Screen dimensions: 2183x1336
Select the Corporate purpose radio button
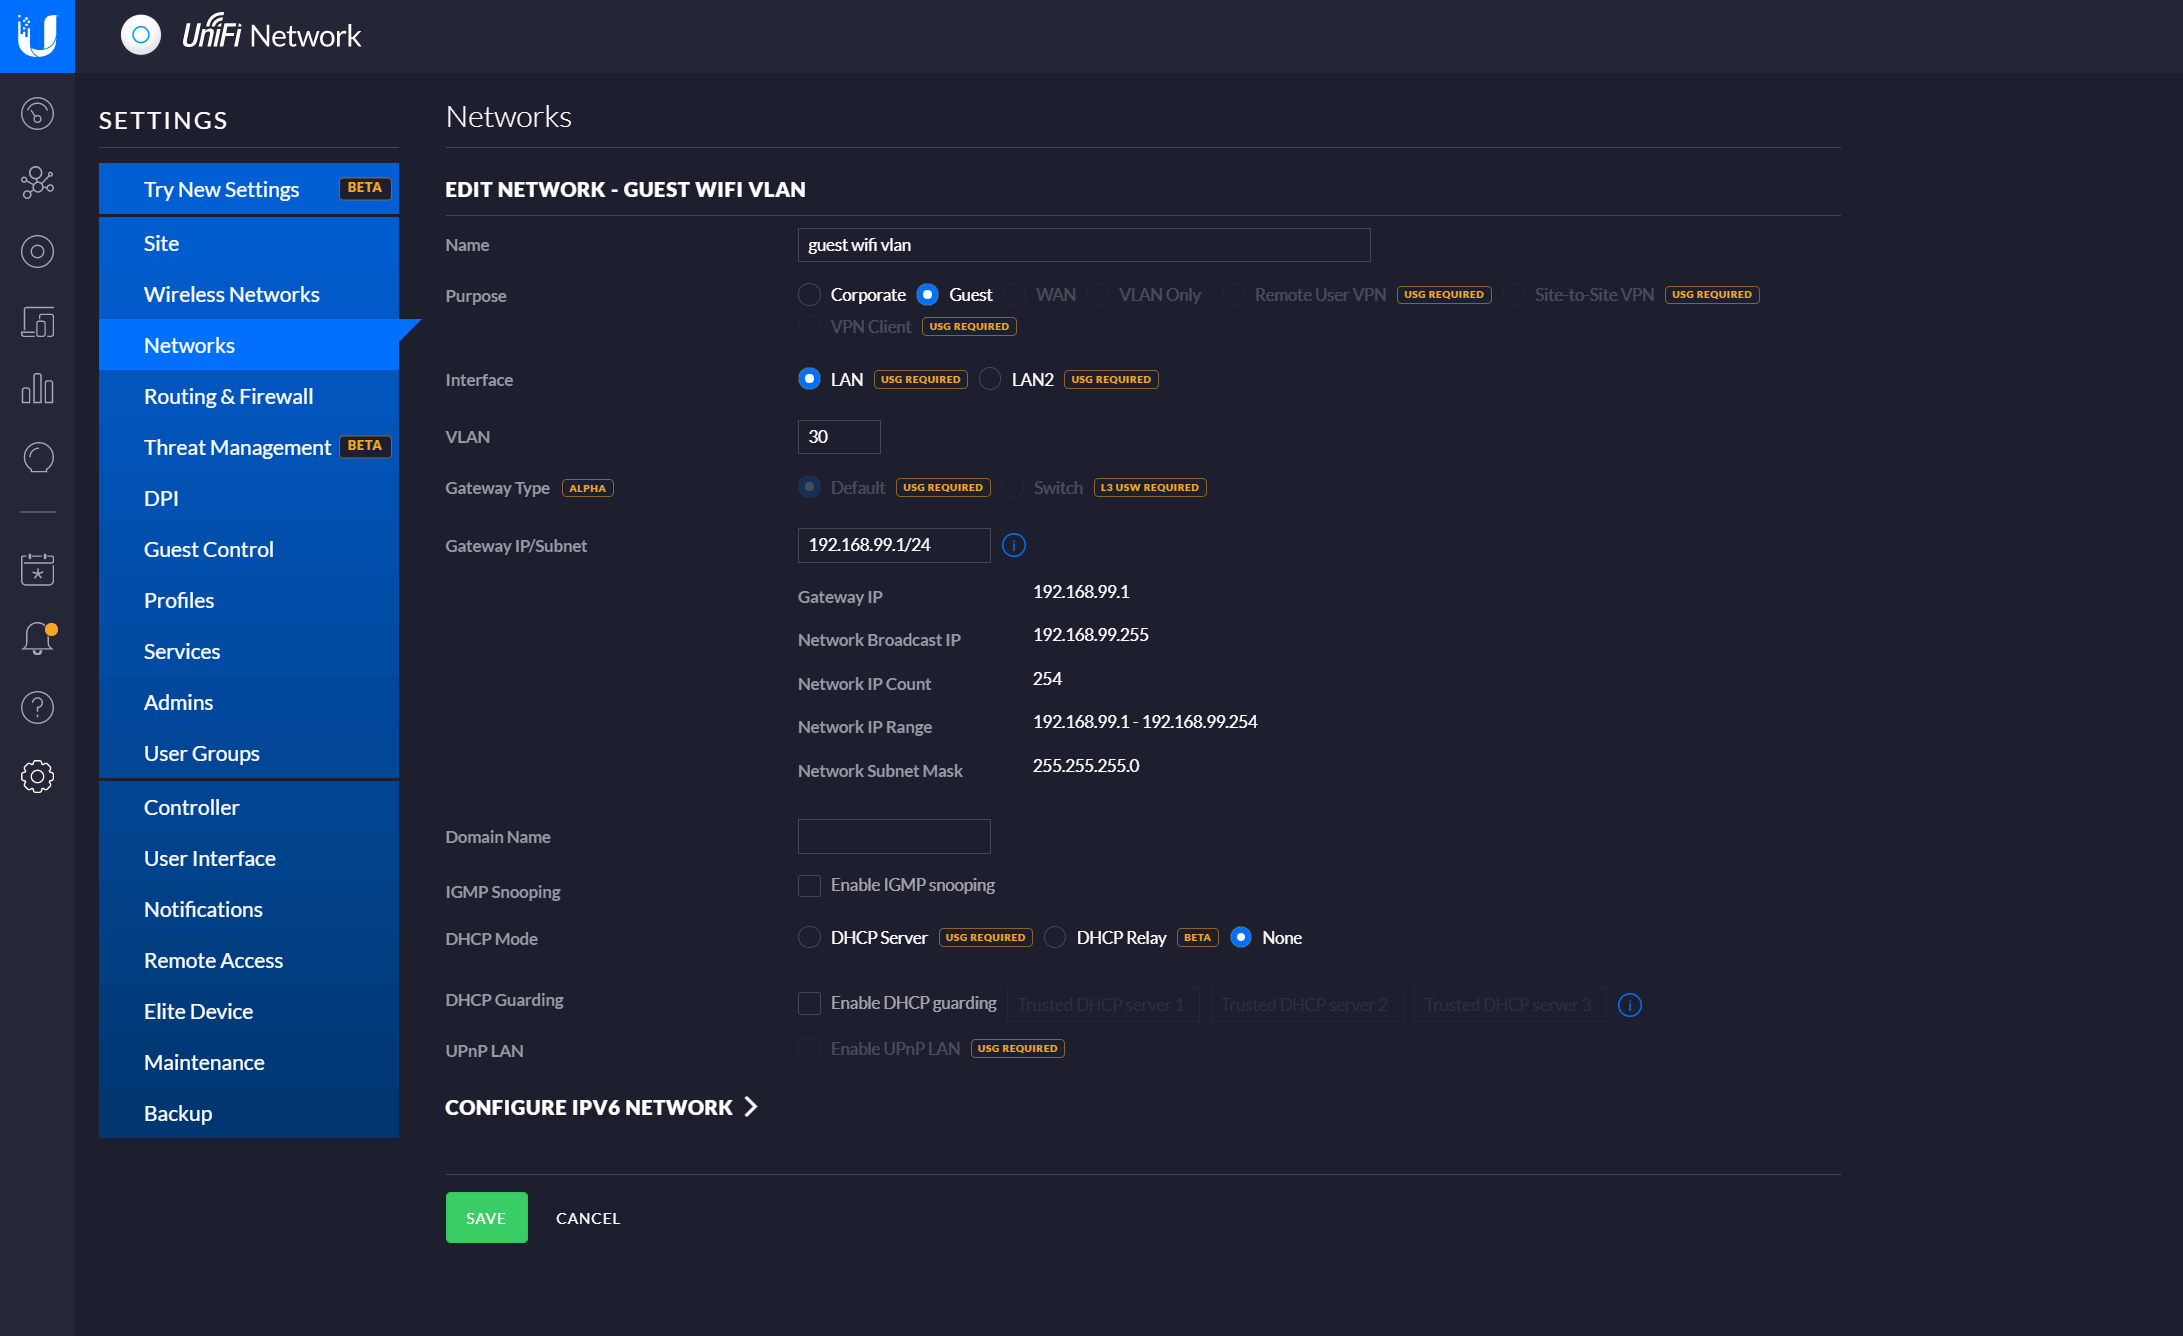(x=809, y=295)
